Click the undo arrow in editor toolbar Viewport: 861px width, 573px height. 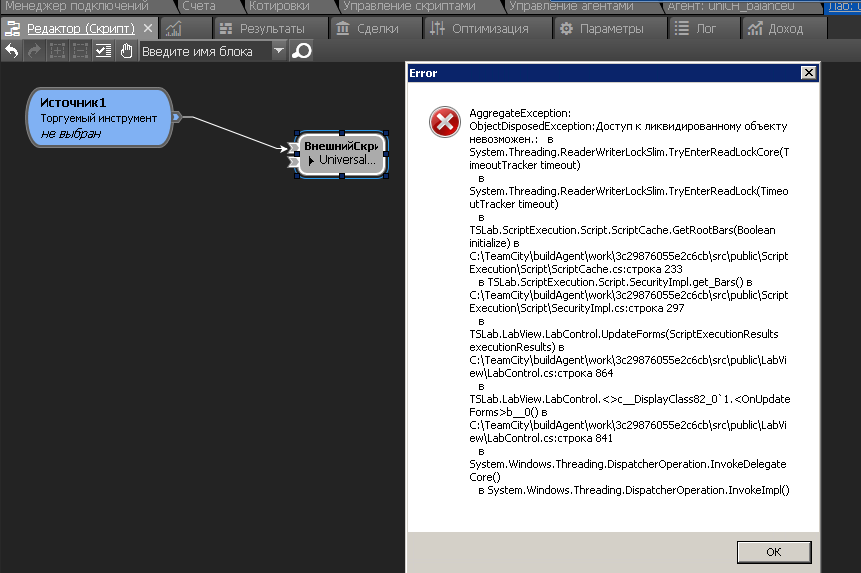pyautogui.click(x=12, y=51)
